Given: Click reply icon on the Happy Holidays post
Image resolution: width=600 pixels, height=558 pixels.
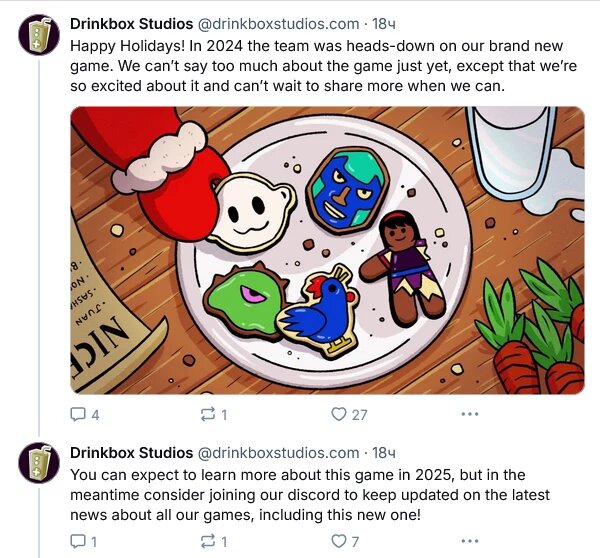Looking at the screenshot, I should (79, 414).
